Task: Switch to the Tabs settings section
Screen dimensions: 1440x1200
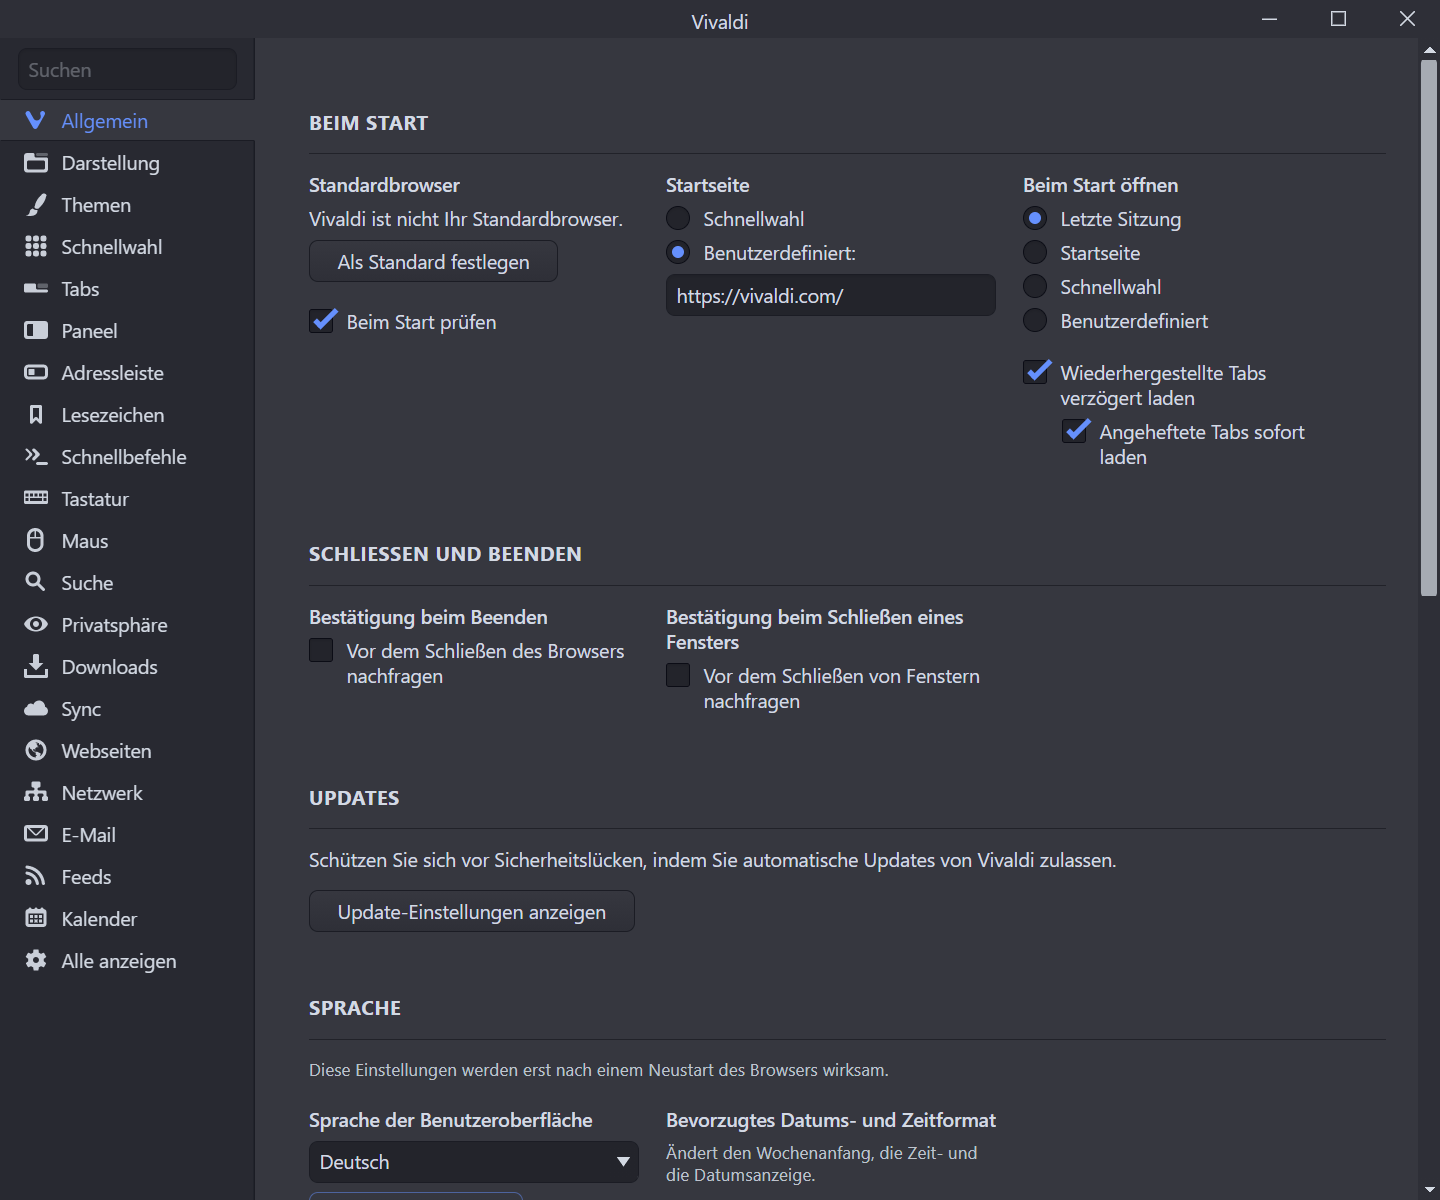Action: tap(80, 289)
